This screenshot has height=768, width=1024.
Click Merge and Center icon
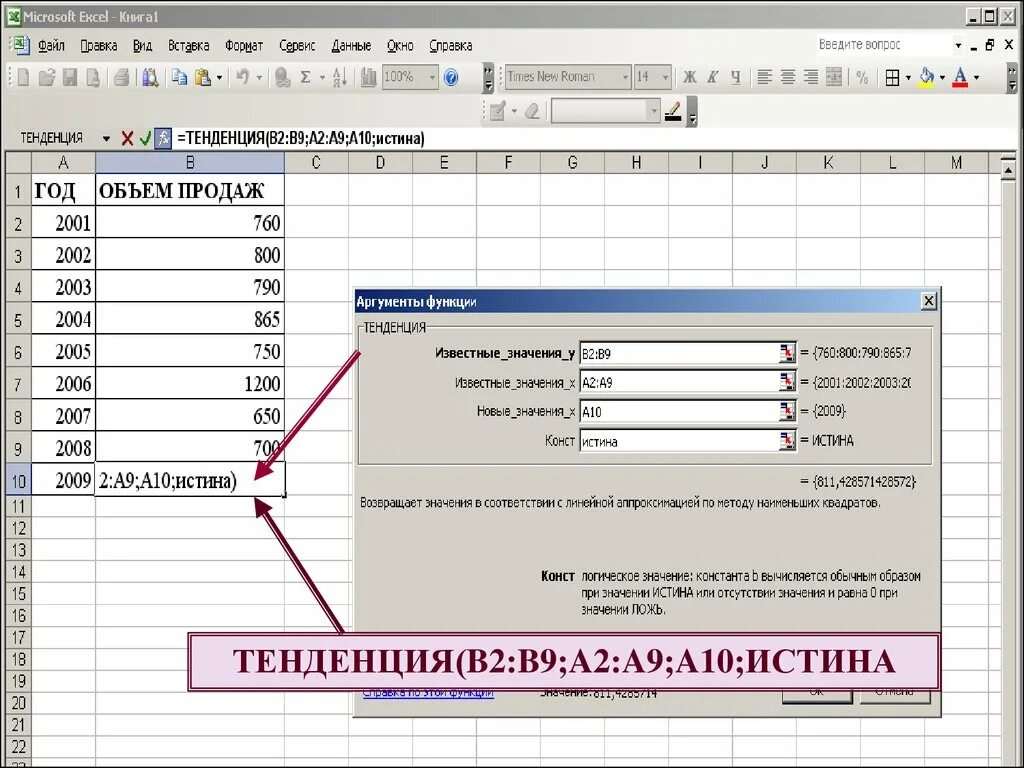pos(834,78)
